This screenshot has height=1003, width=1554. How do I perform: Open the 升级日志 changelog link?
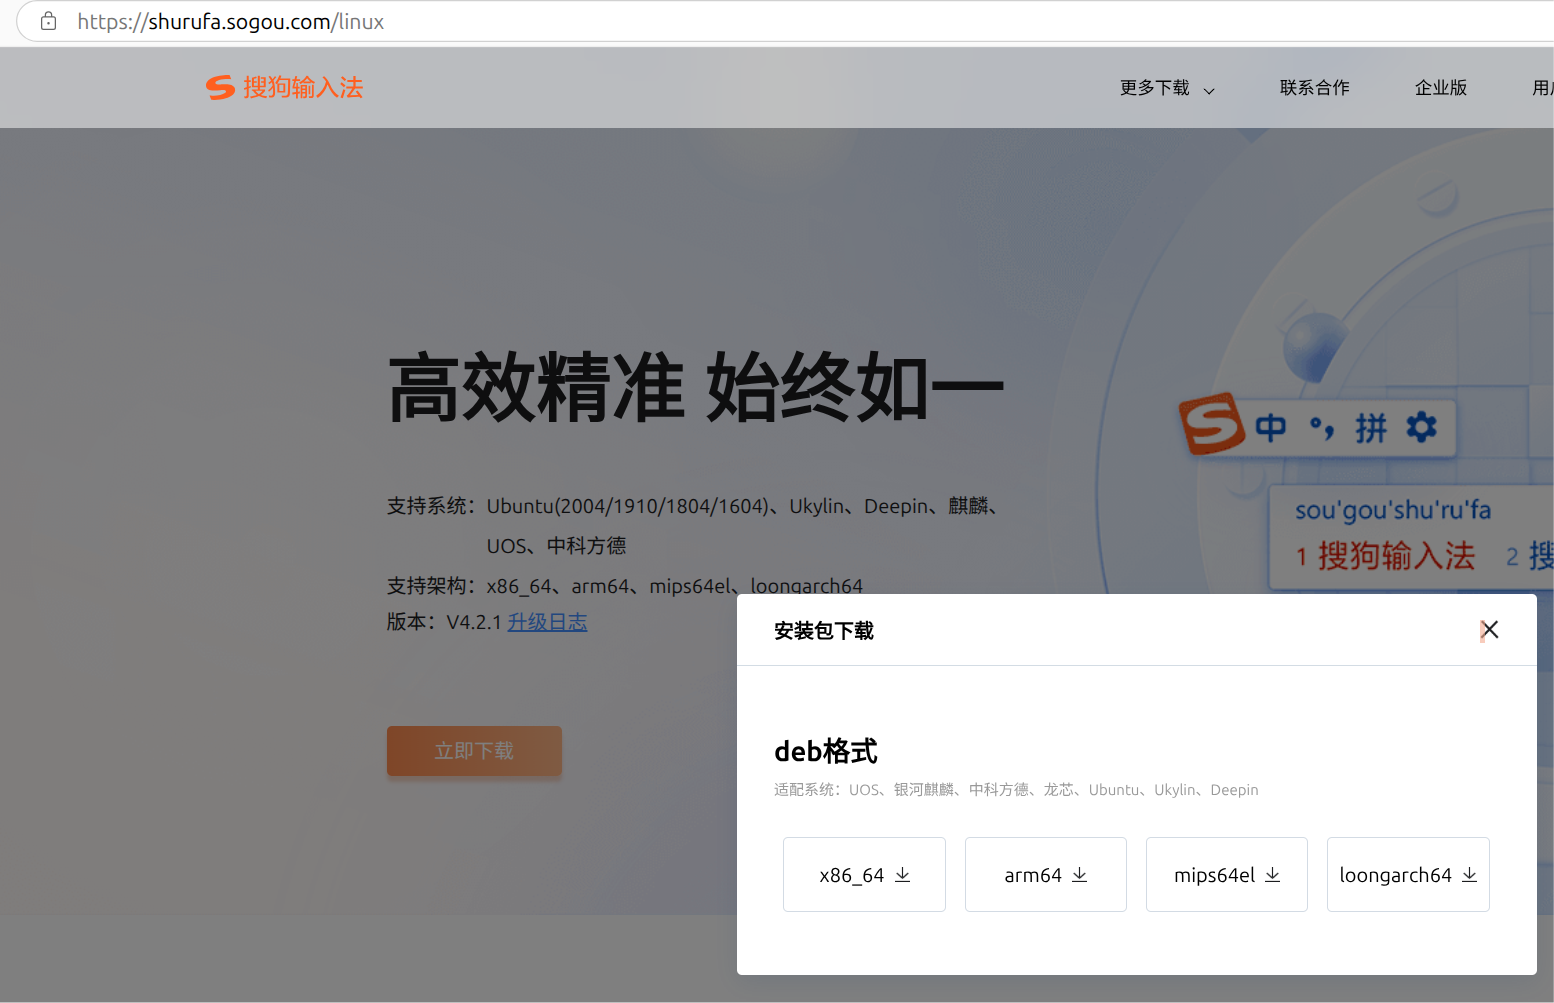tap(547, 622)
